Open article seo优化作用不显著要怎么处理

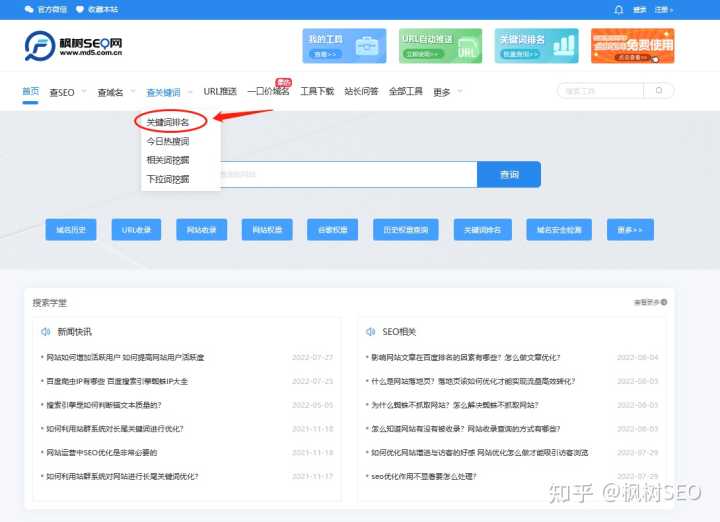click(x=424, y=477)
